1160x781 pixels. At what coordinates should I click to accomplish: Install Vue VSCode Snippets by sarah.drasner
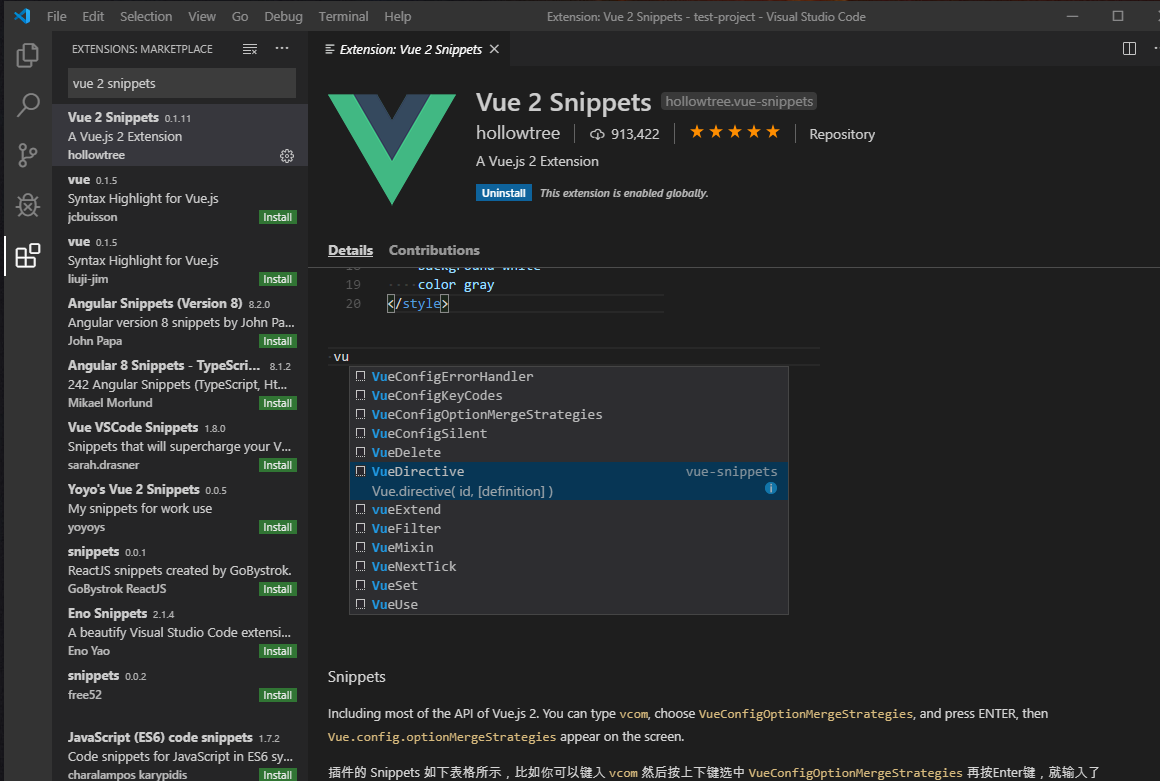click(x=277, y=466)
